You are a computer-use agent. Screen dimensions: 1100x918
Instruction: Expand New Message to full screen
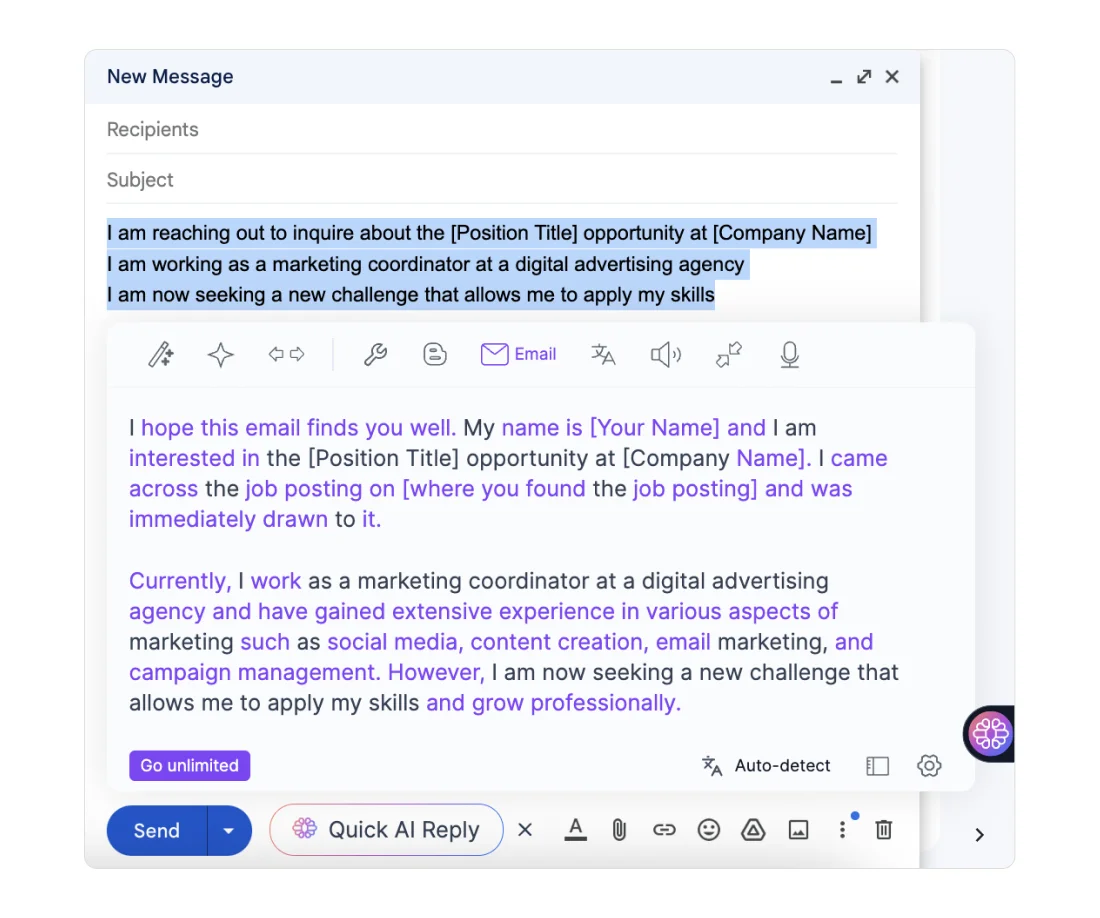pos(864,76)
